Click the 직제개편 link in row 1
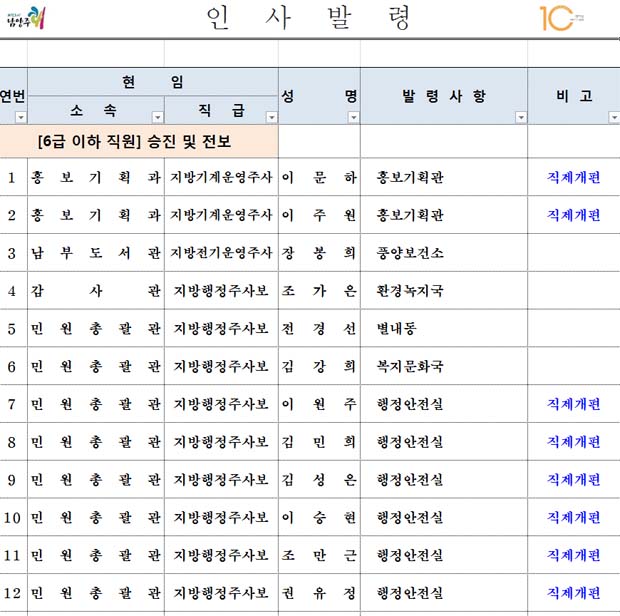Screen dimensions: 620x616 point(573,177)
